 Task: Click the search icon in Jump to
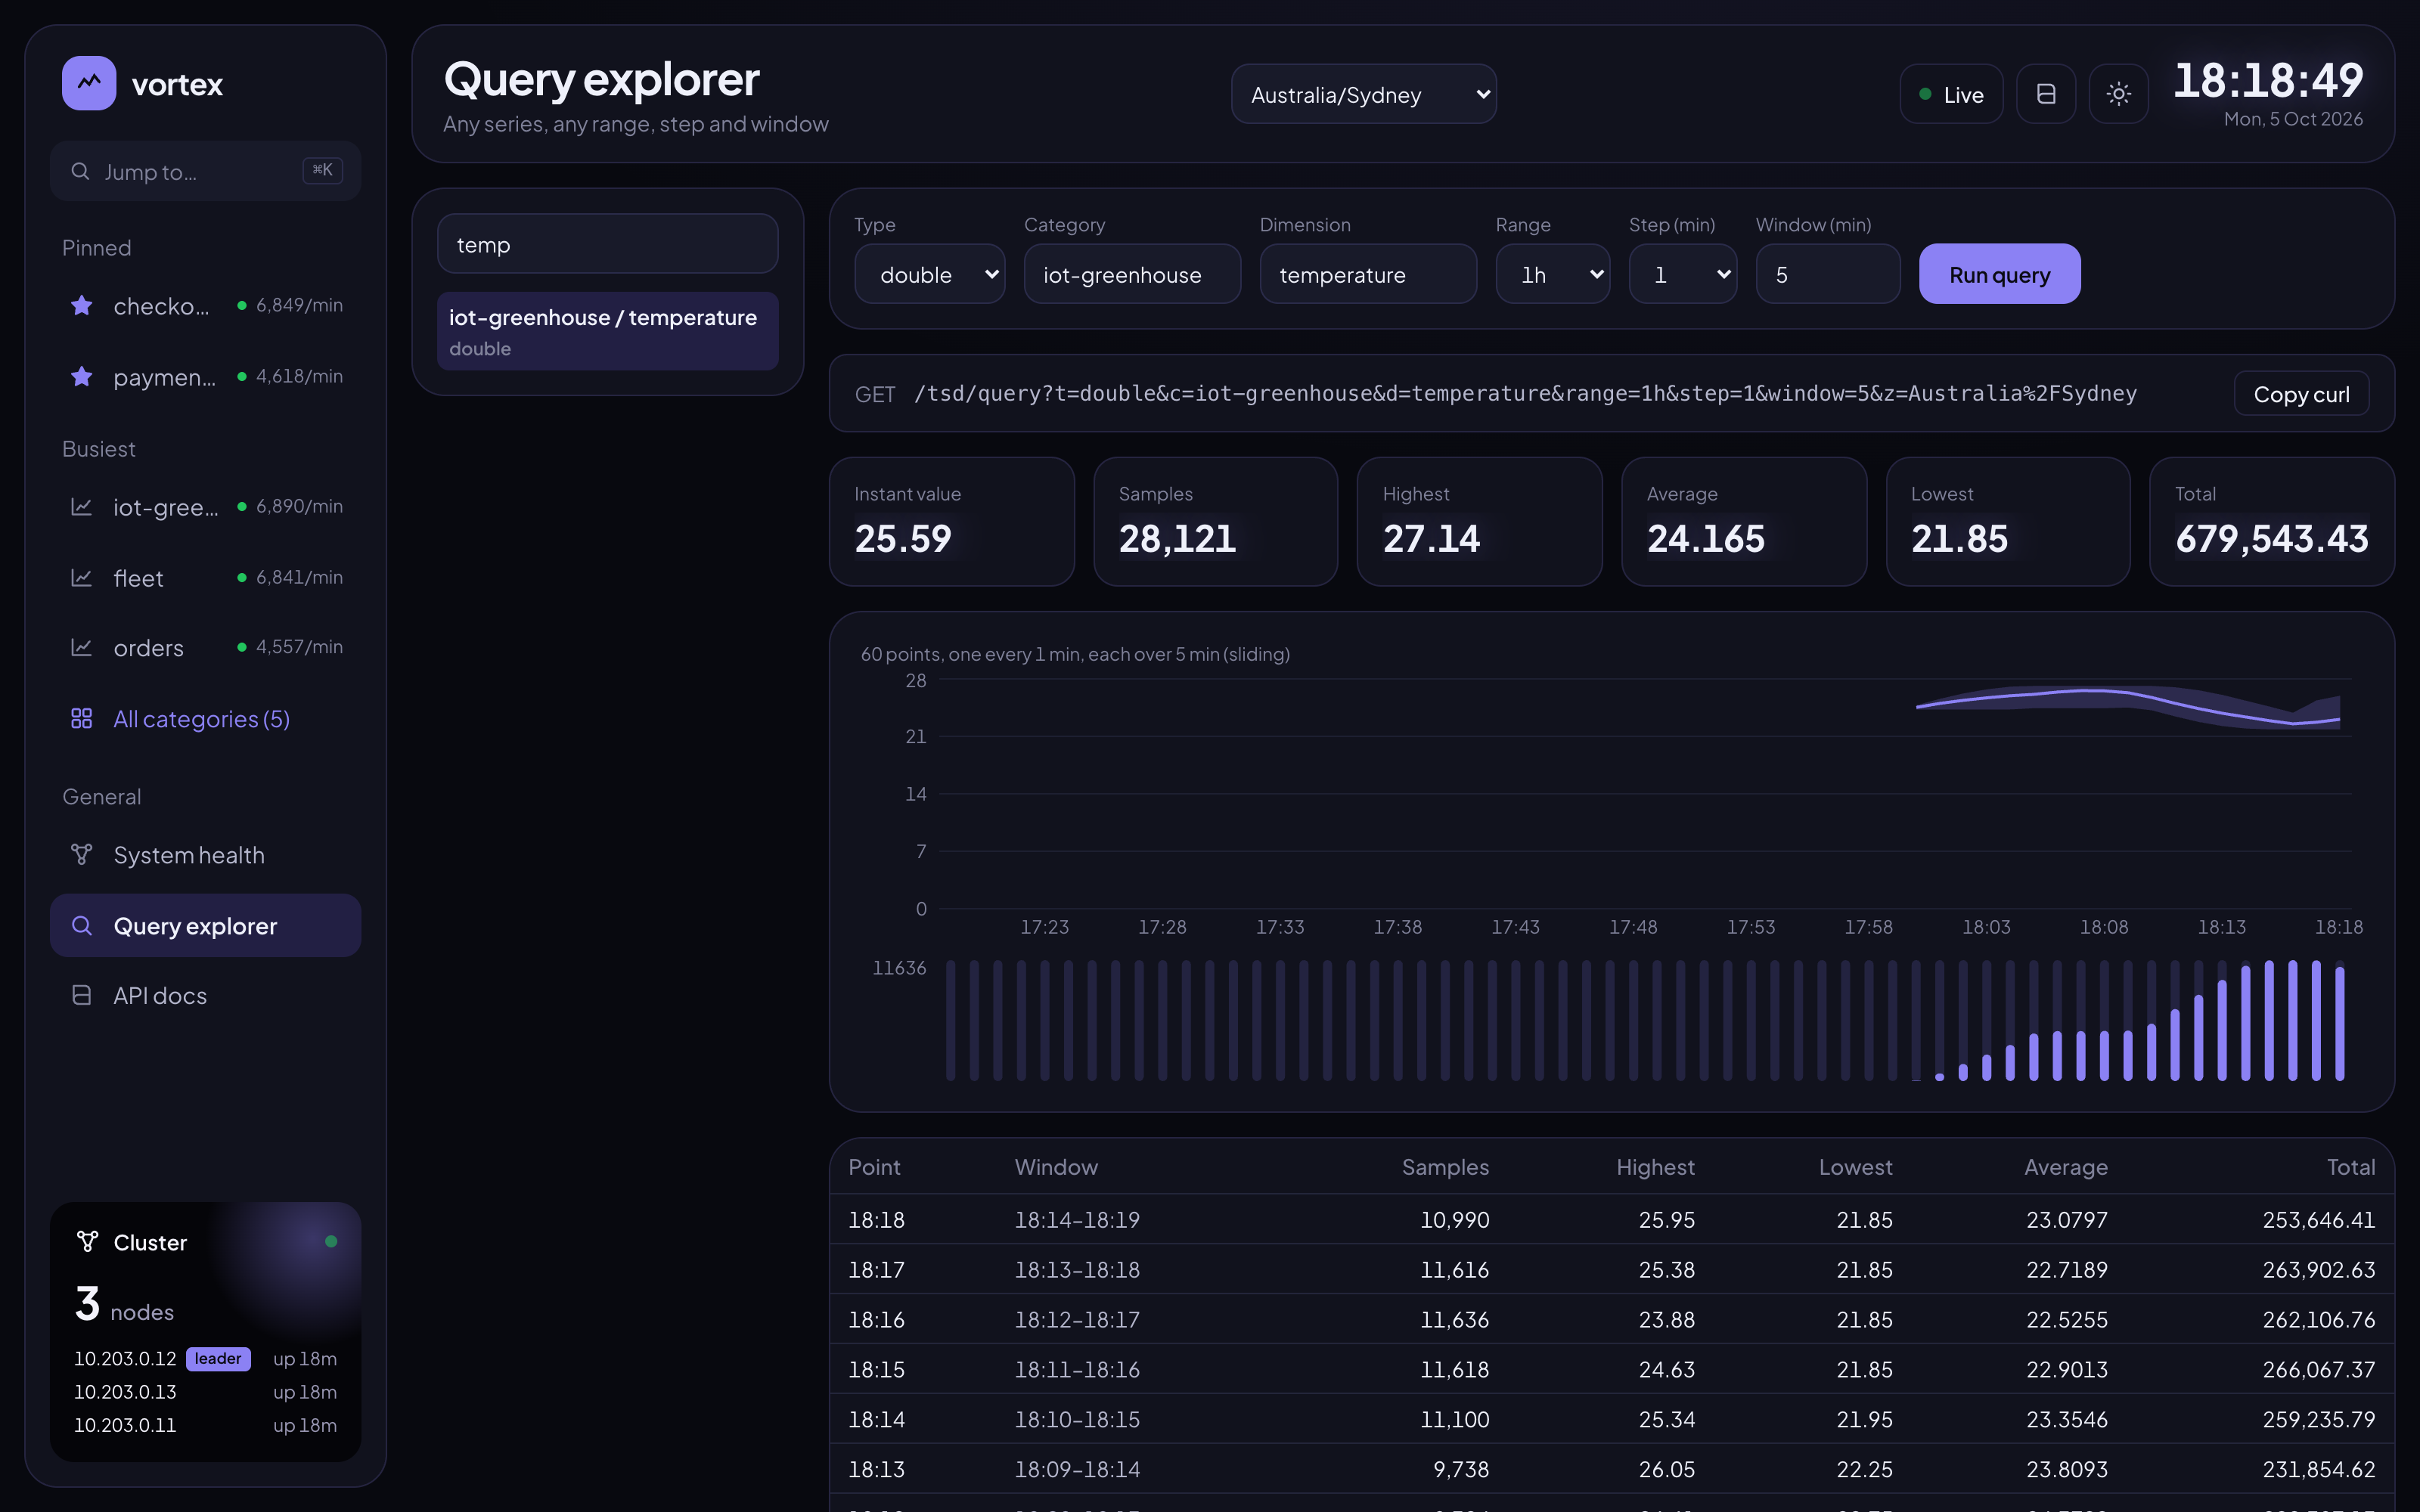(x=80, y=171)
